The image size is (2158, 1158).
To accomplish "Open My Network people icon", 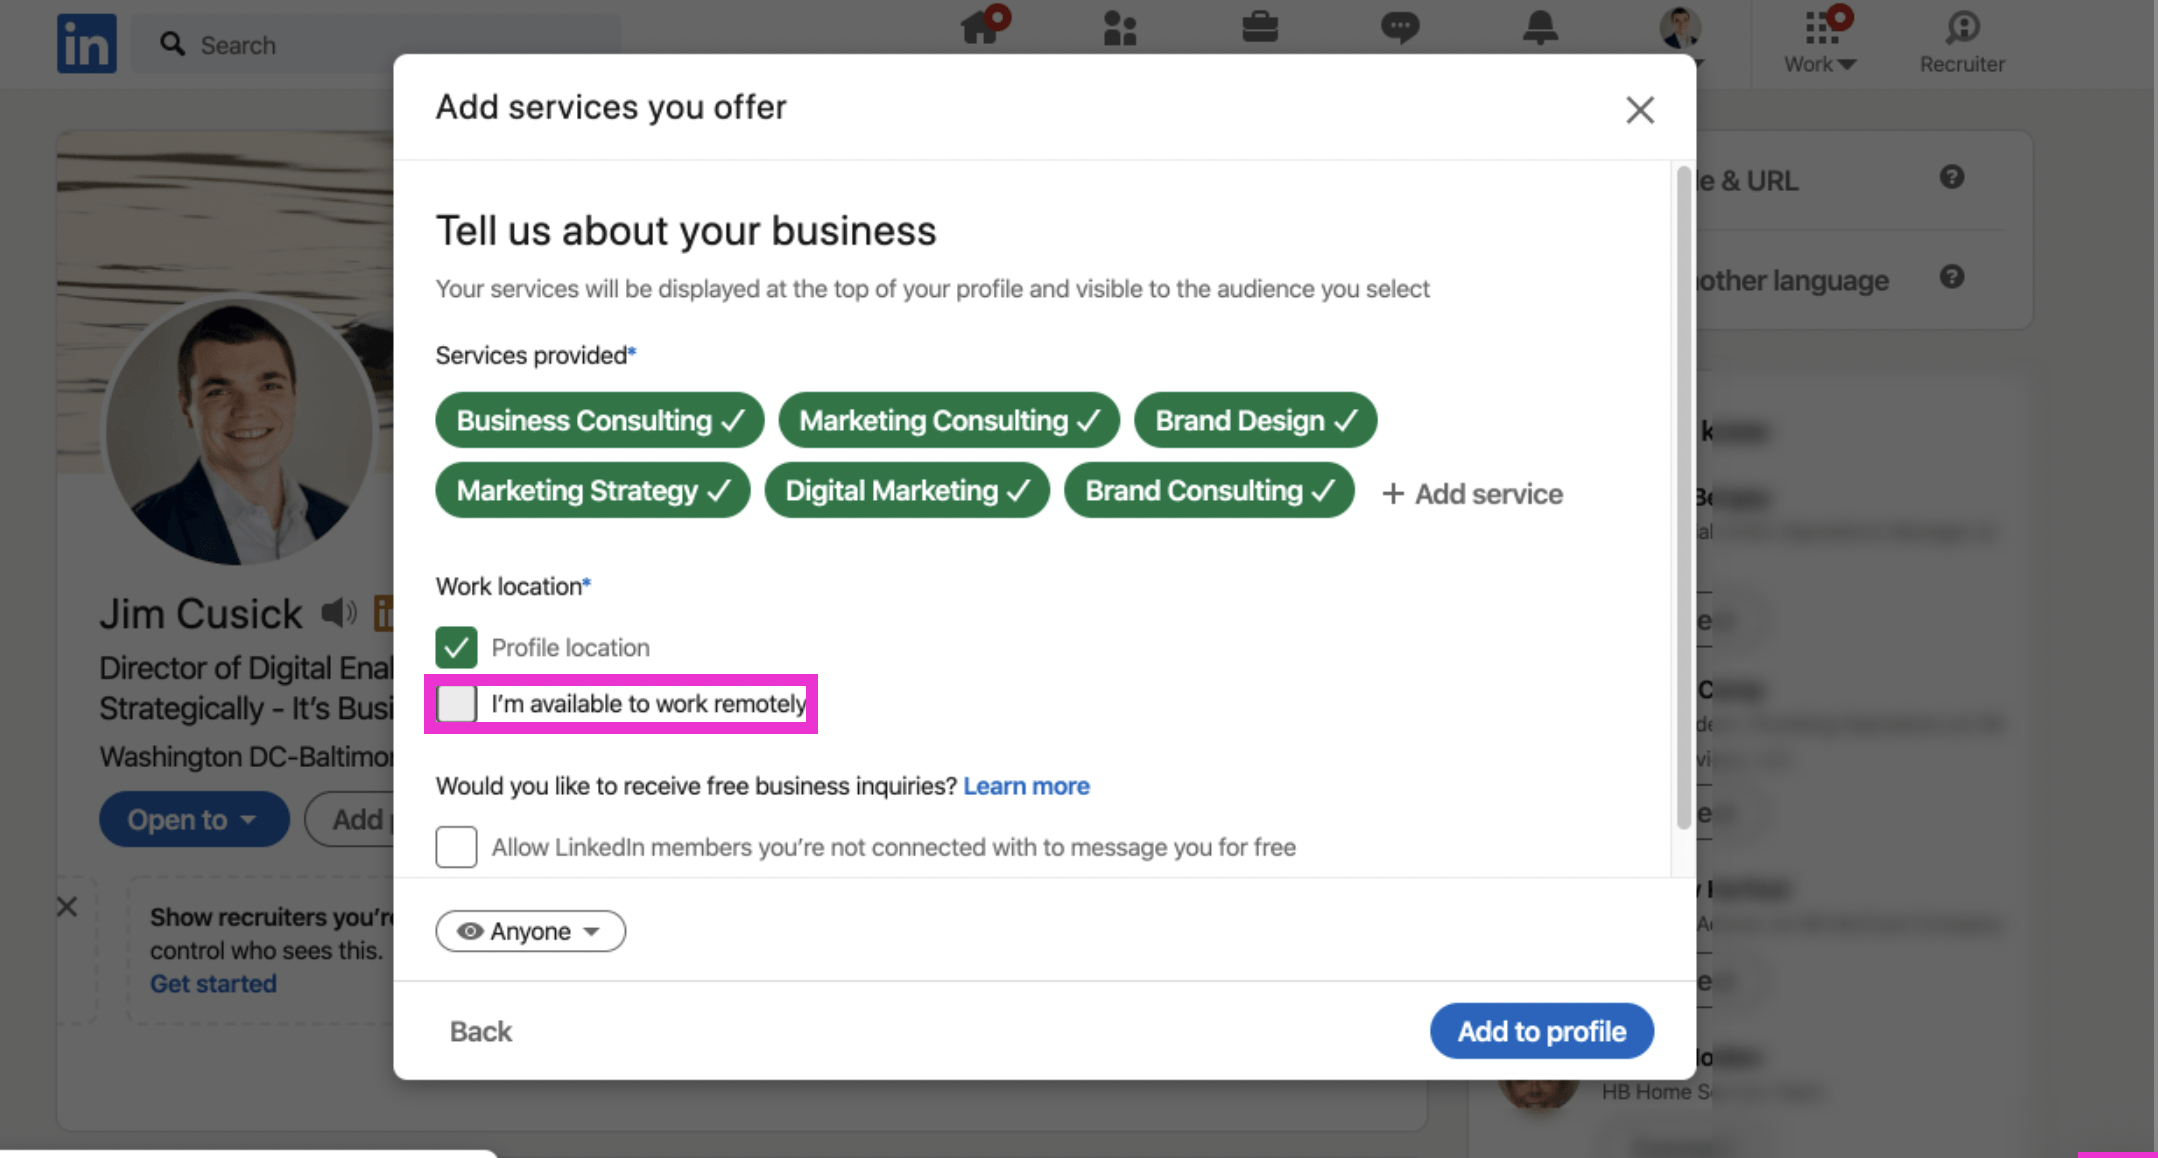I will [x=1120, y=28].
